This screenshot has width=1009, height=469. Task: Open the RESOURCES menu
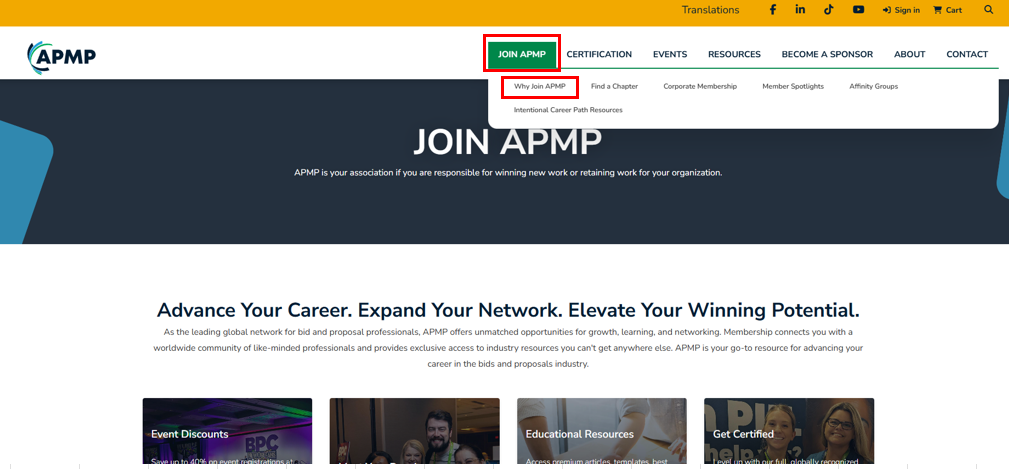click(x=734, y=54)
